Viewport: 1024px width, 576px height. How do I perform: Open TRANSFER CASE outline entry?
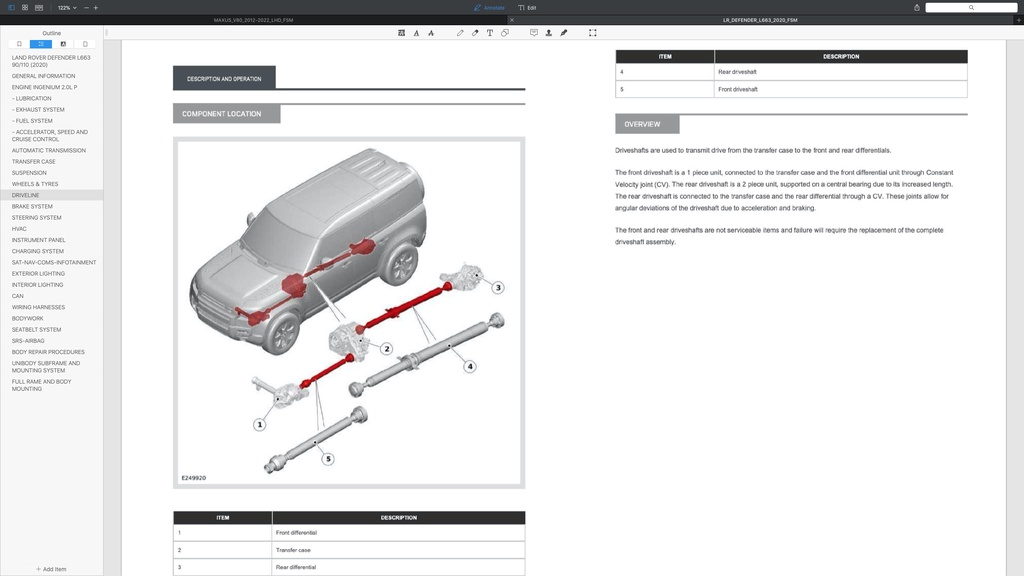click(34, 162)
